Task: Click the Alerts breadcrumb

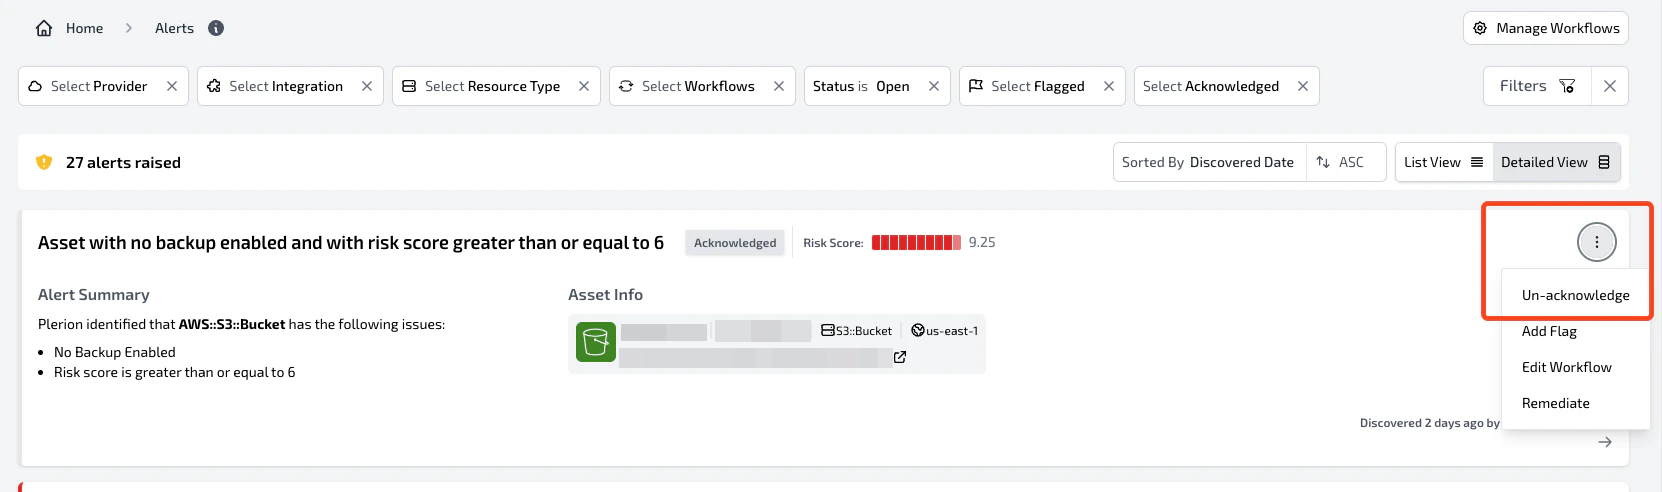Action: [174, 28]
